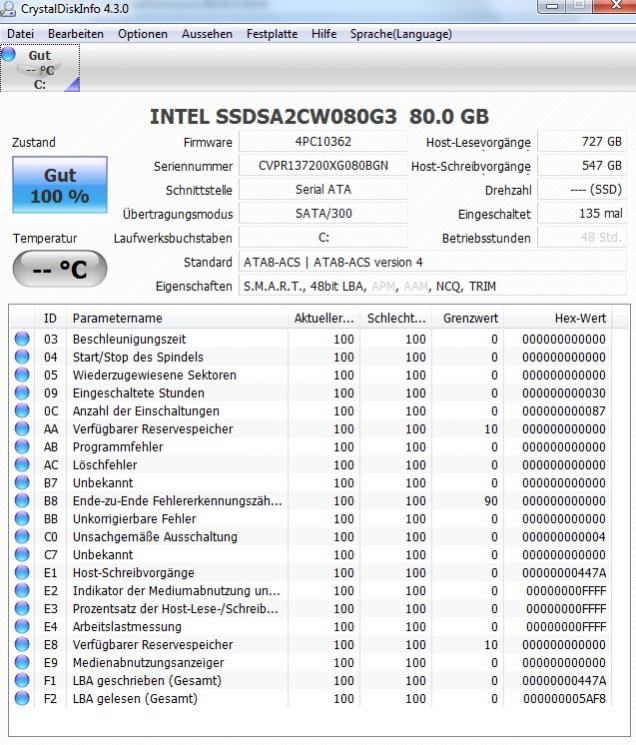Image resolution: width=636 pixels, height=745 pixels.
Task: Select the Drehzahl value ---- (SSD)
Action: tap(582, 190)
